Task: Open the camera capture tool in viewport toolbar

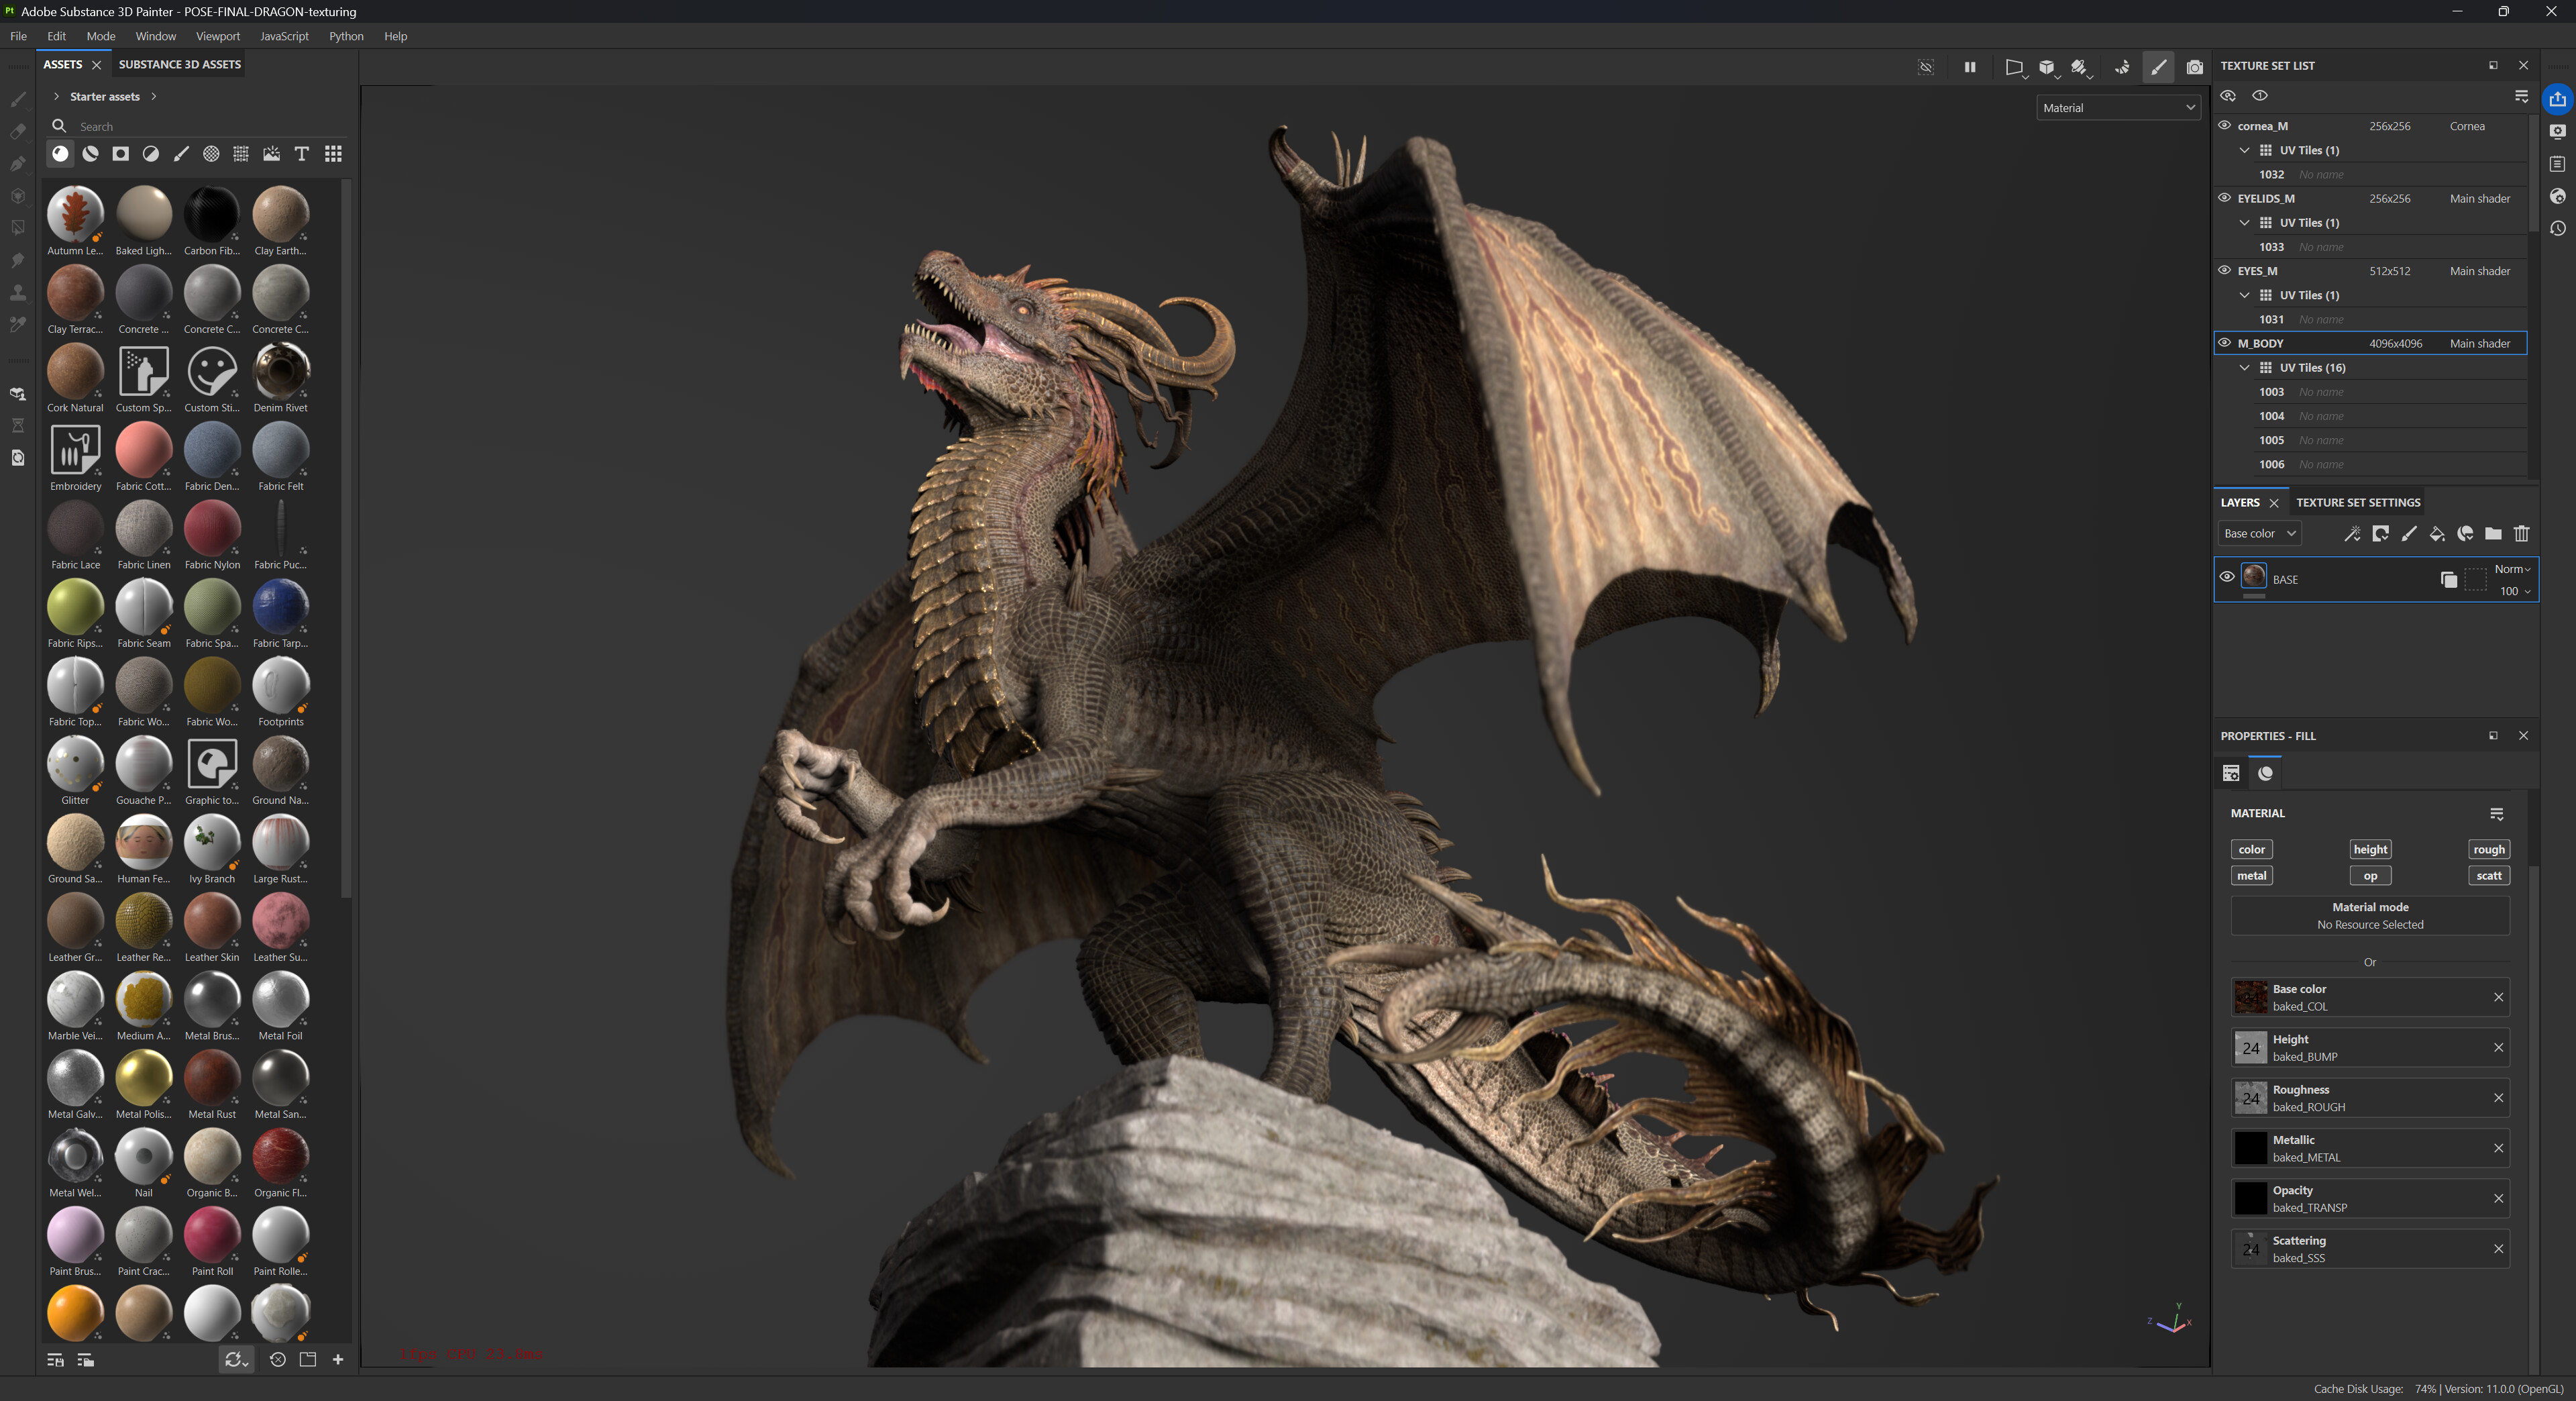Action: point(2195,67)
